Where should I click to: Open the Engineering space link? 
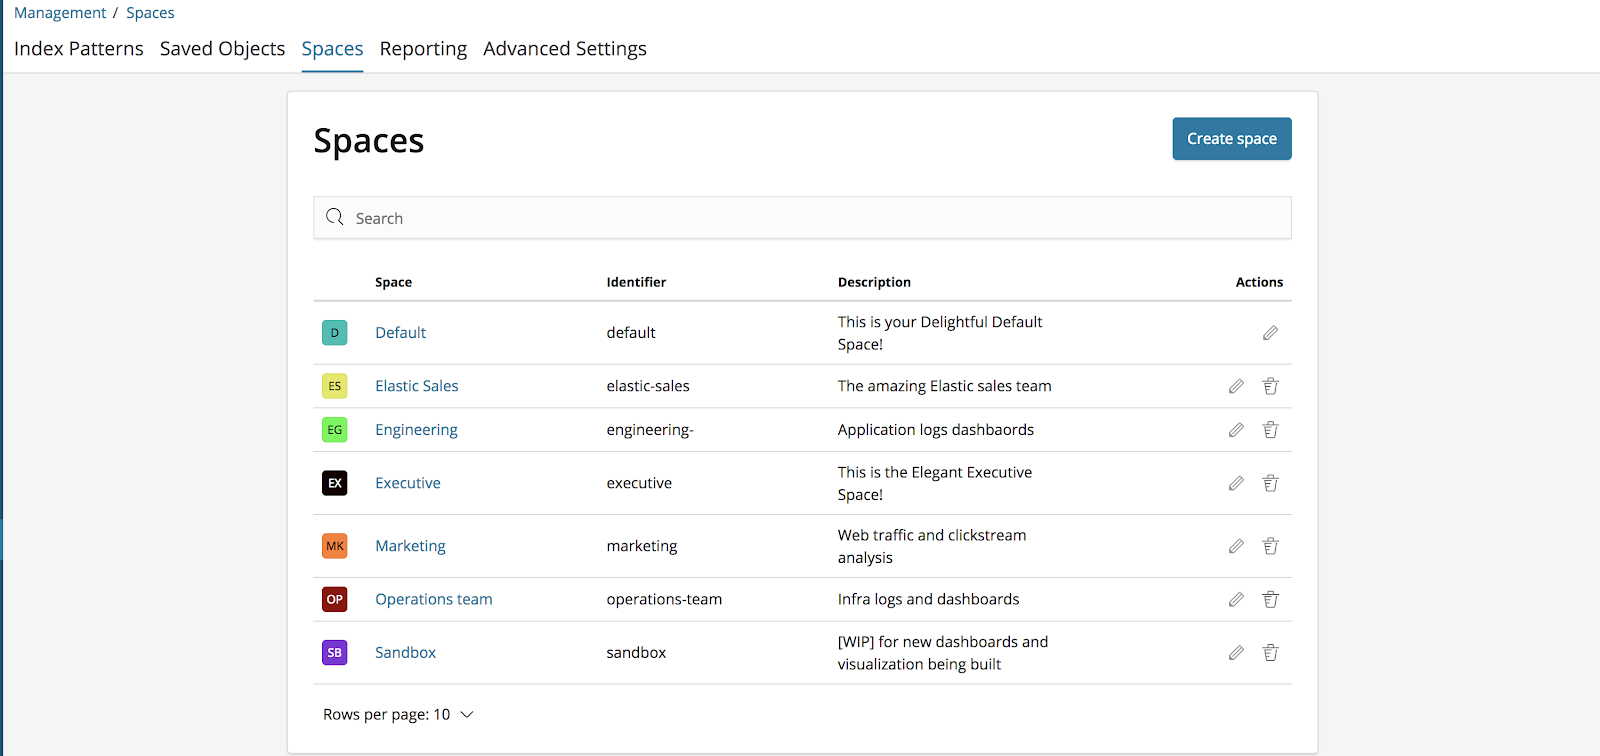(x=416, y=430)
